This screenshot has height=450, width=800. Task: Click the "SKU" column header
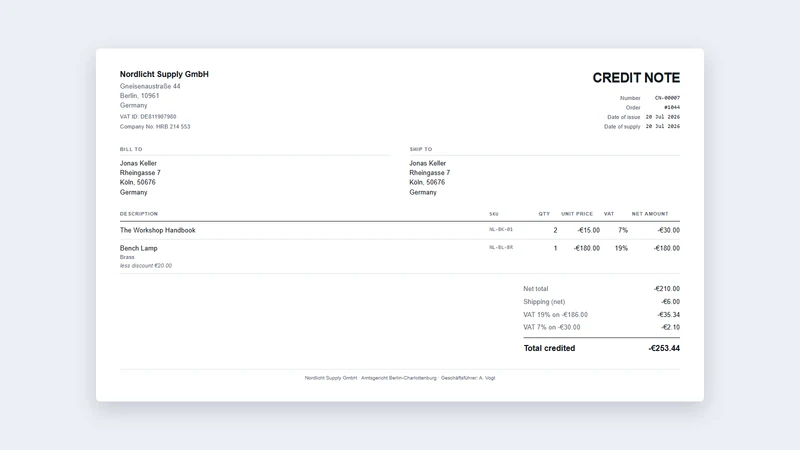tap(494, 214)
